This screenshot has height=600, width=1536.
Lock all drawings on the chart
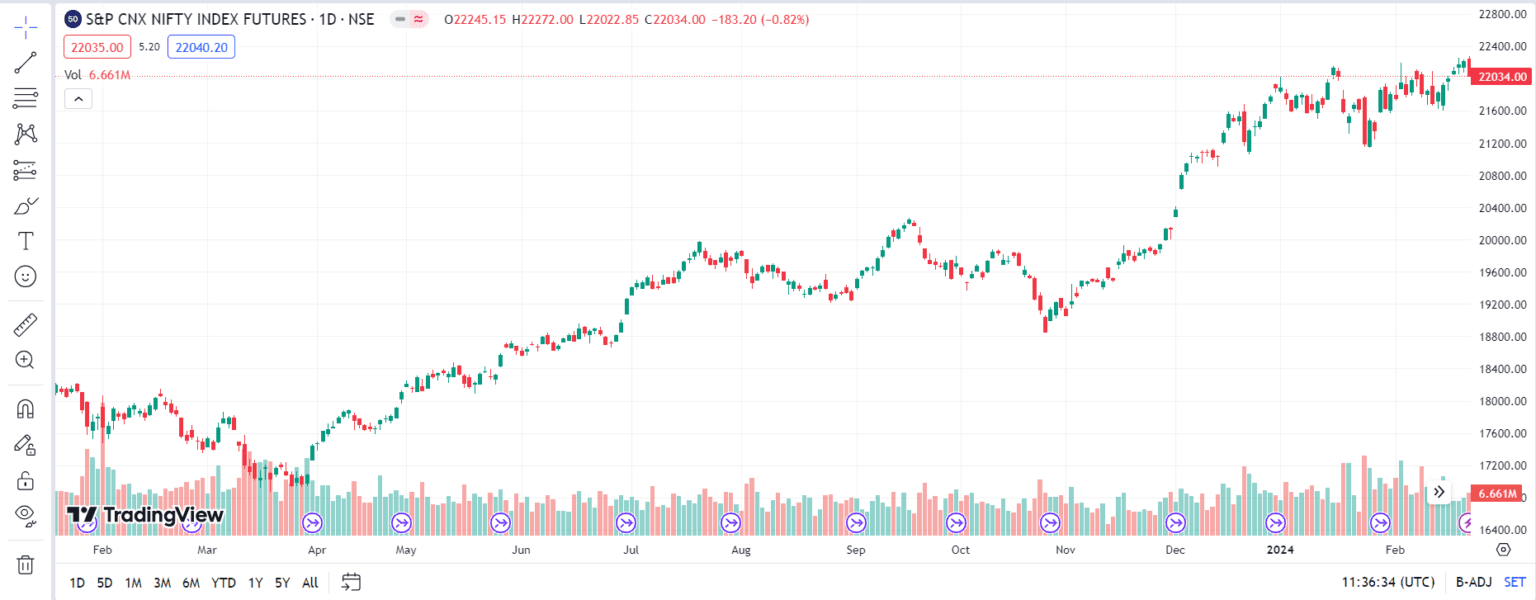[x=27, y=480]
